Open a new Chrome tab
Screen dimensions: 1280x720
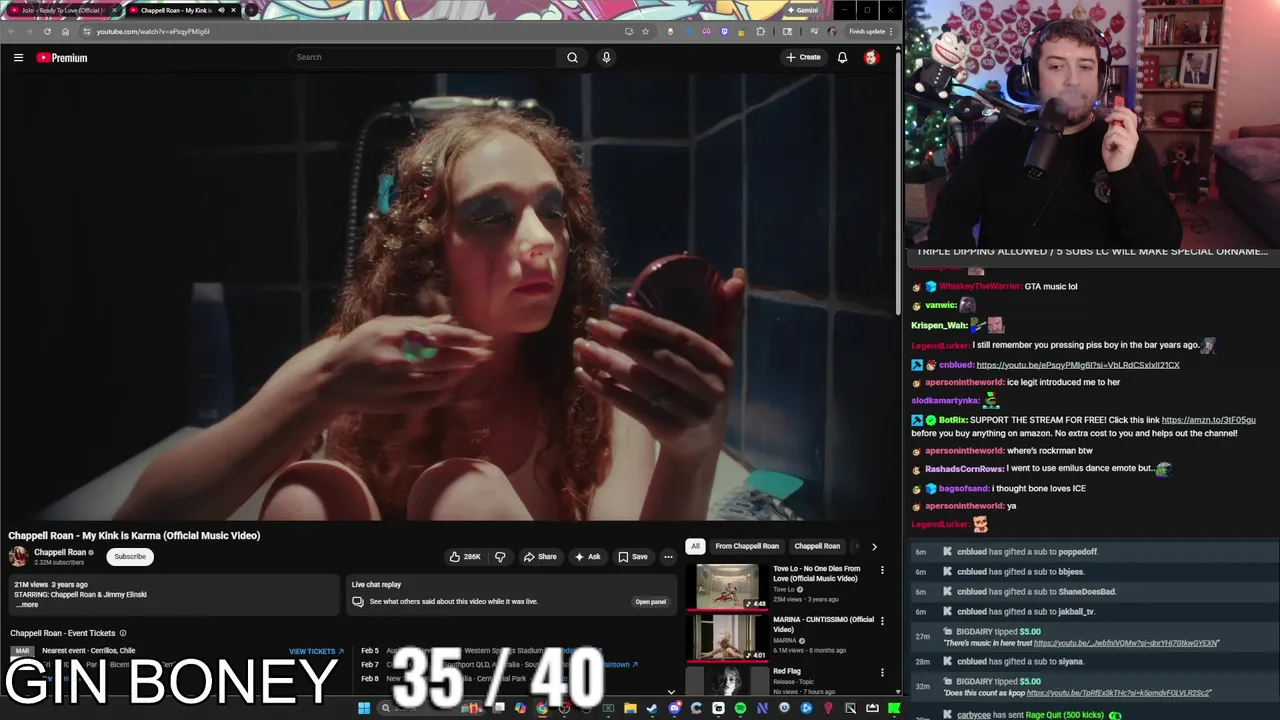pyautogui.click(x=251, y=10)
